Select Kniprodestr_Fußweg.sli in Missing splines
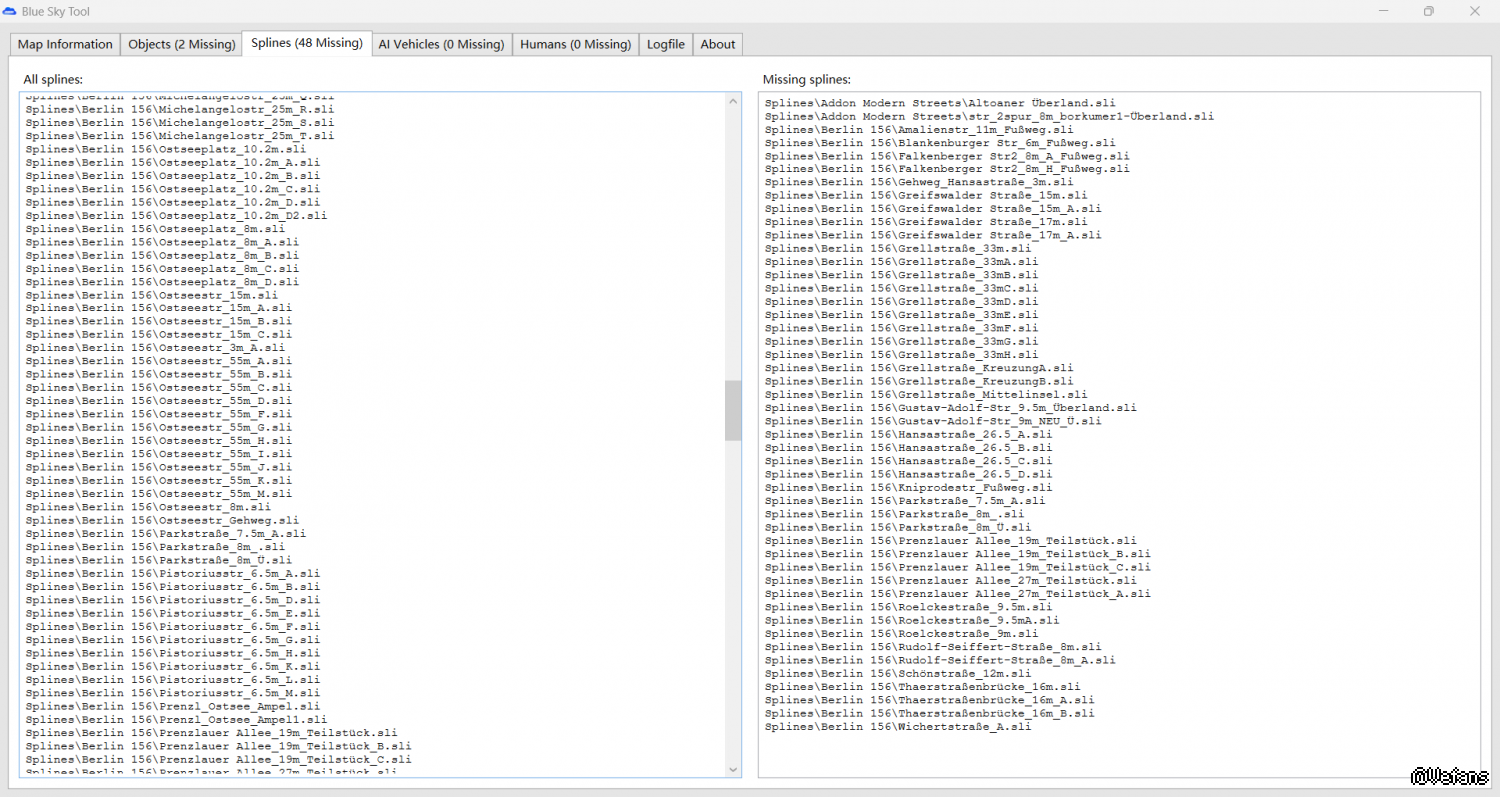Viewport: 1500px width, 797px height. [908, 487]
